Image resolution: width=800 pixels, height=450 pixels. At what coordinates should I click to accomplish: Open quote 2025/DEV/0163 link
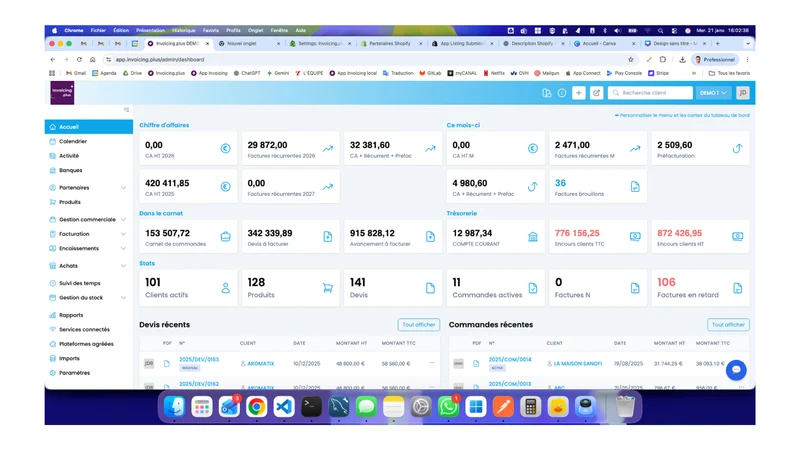click(x=199, y=360)
